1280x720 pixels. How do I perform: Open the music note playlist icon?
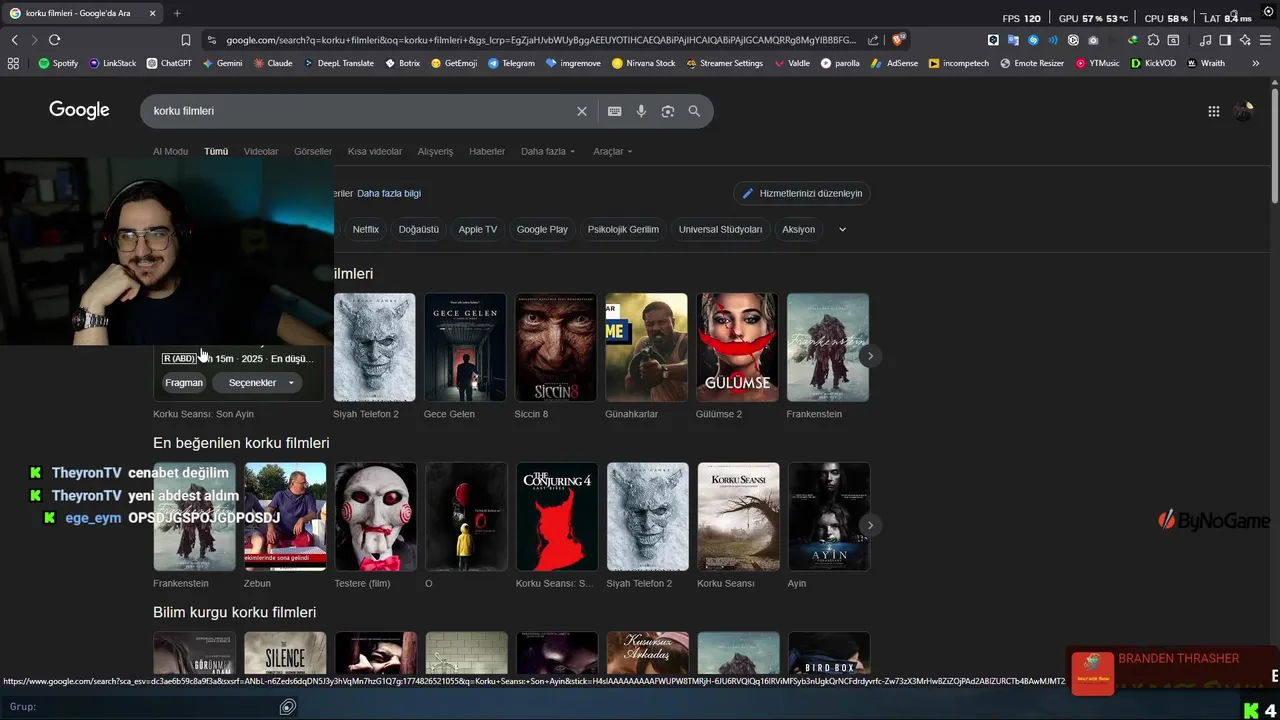click(1205, 40)
